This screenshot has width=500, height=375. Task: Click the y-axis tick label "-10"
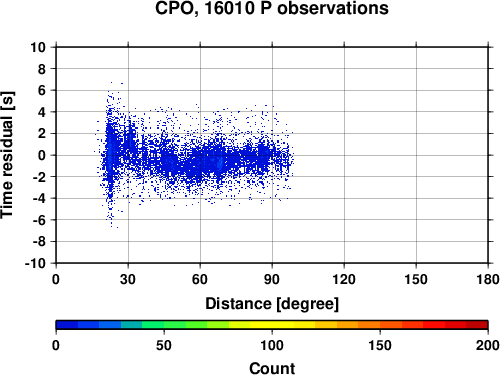pyautogui.click(x=35, y=263)
